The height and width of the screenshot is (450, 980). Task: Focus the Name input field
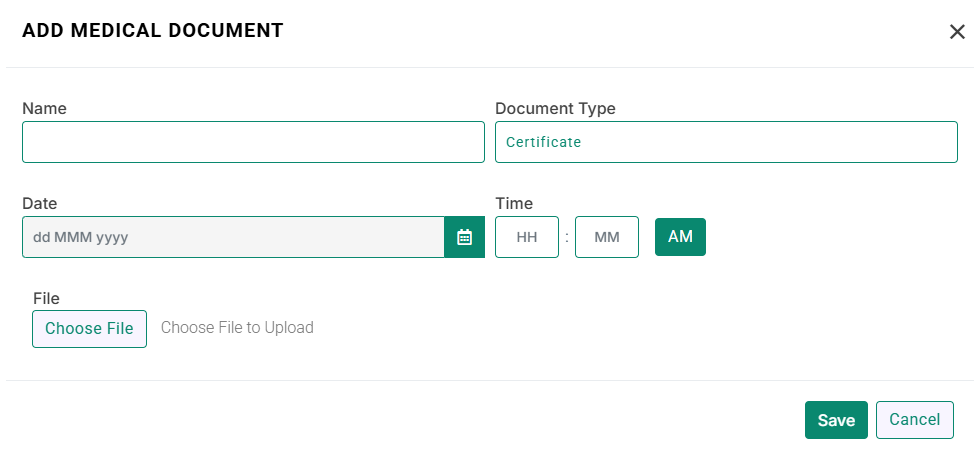253,142
